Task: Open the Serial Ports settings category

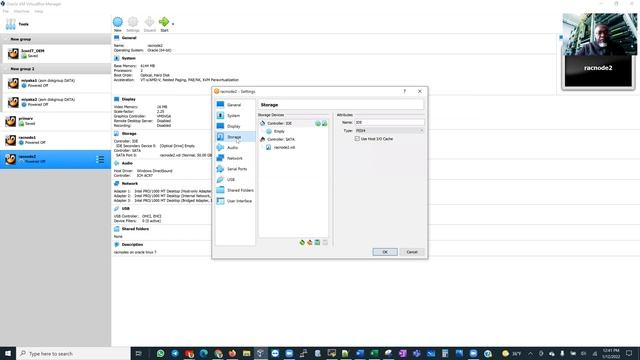Action: pos(235,169)
